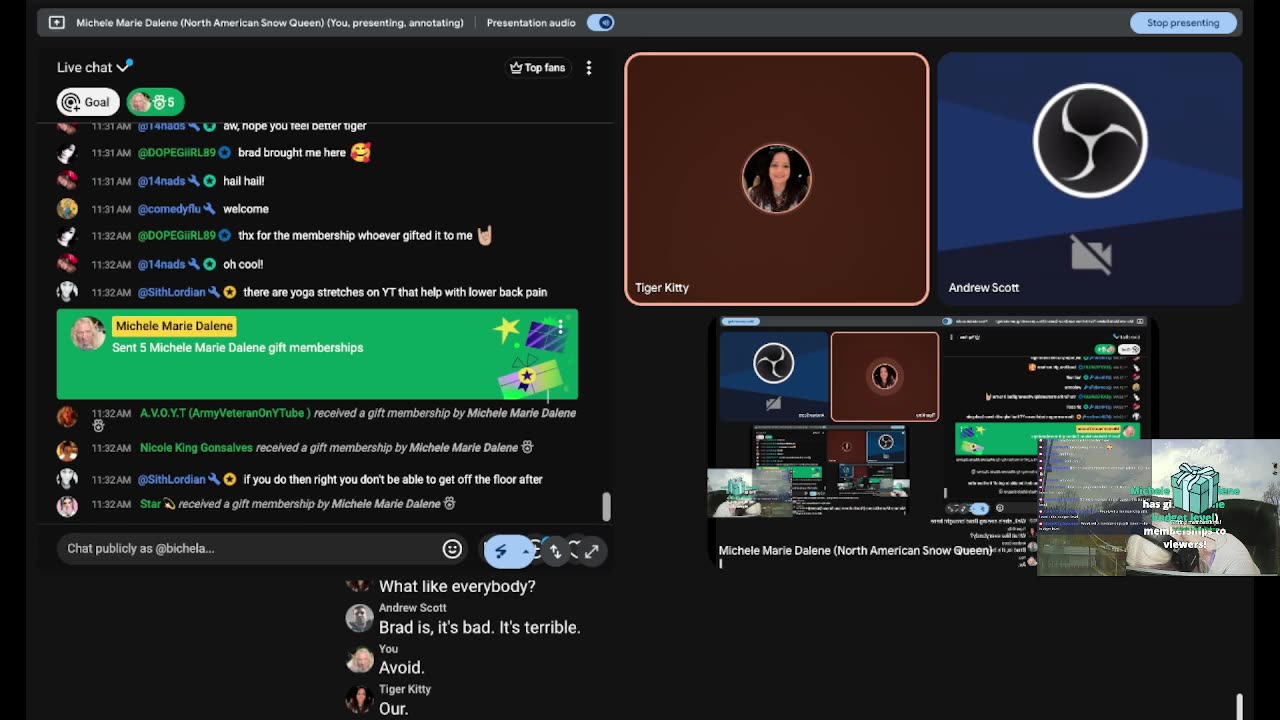Click the Stop presenting button
The height and width of the screenshot is (720, 1280).
pos(1183,22)
